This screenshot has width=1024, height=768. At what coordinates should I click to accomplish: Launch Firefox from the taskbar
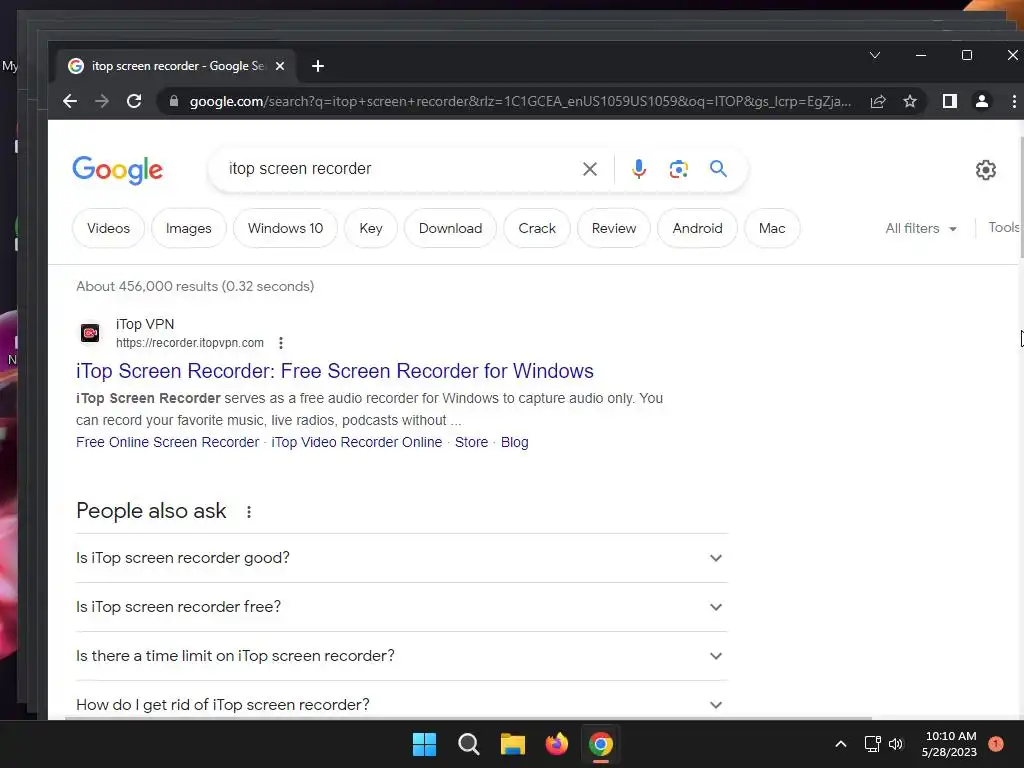point(556,744)
